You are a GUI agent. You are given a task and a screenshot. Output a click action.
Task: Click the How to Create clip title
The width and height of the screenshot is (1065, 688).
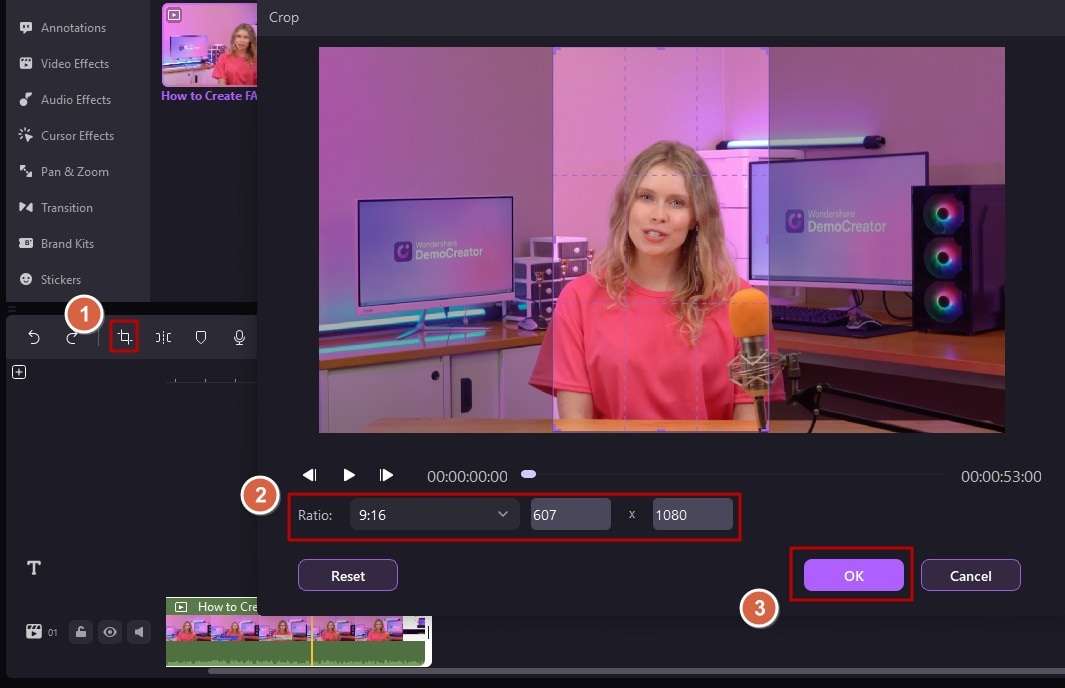[x=209, y=96]
